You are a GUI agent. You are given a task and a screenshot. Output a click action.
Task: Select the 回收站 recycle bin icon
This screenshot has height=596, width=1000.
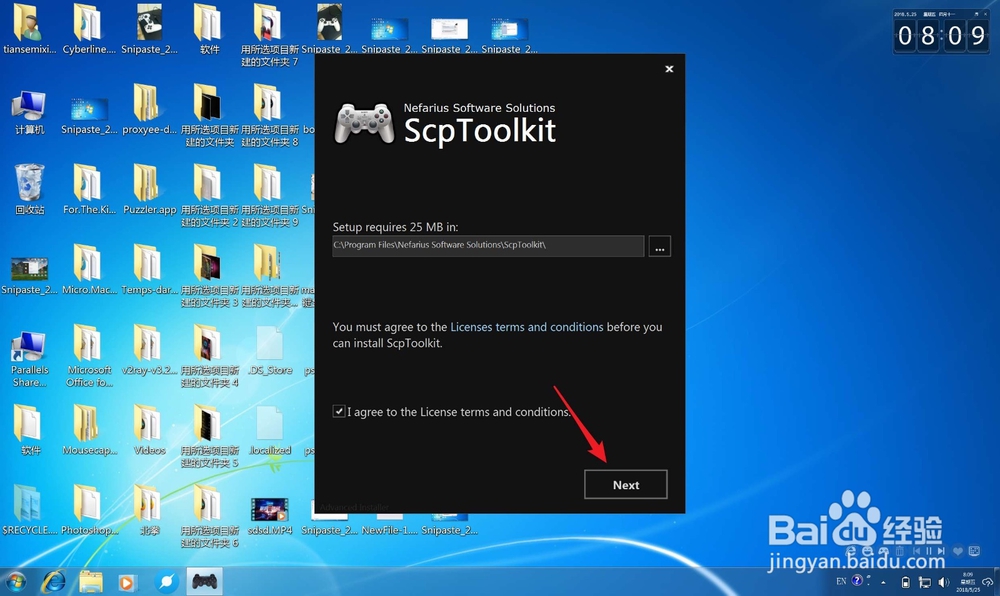(x=29, y=189)
